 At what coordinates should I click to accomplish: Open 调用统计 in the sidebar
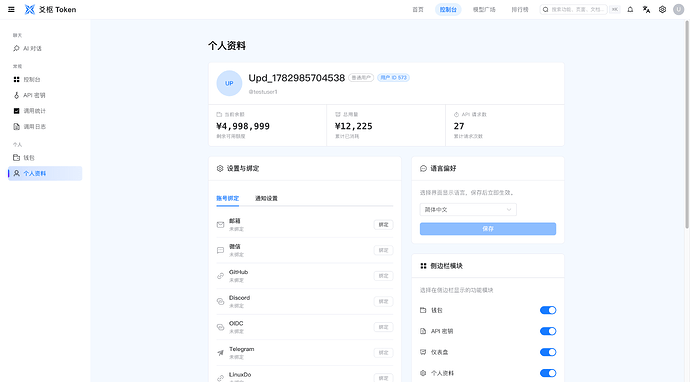click(x=45, y=111)
